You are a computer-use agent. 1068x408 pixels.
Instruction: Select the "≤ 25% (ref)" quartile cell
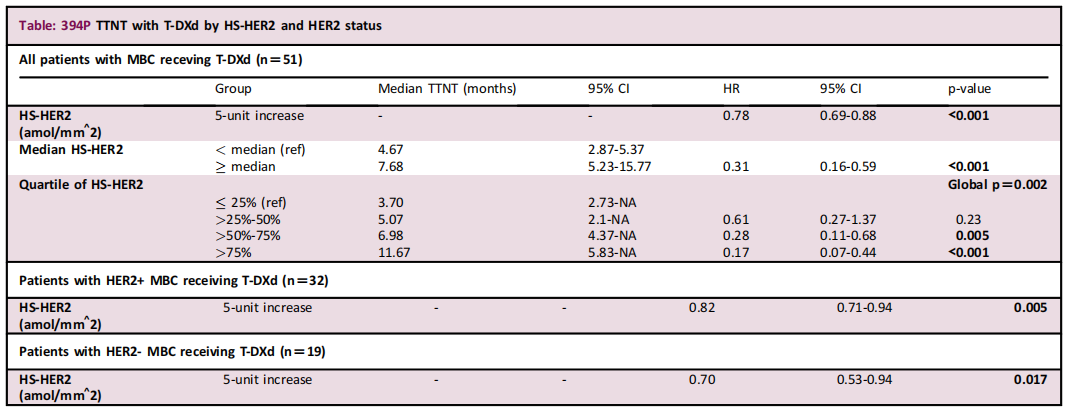point(250,202)
